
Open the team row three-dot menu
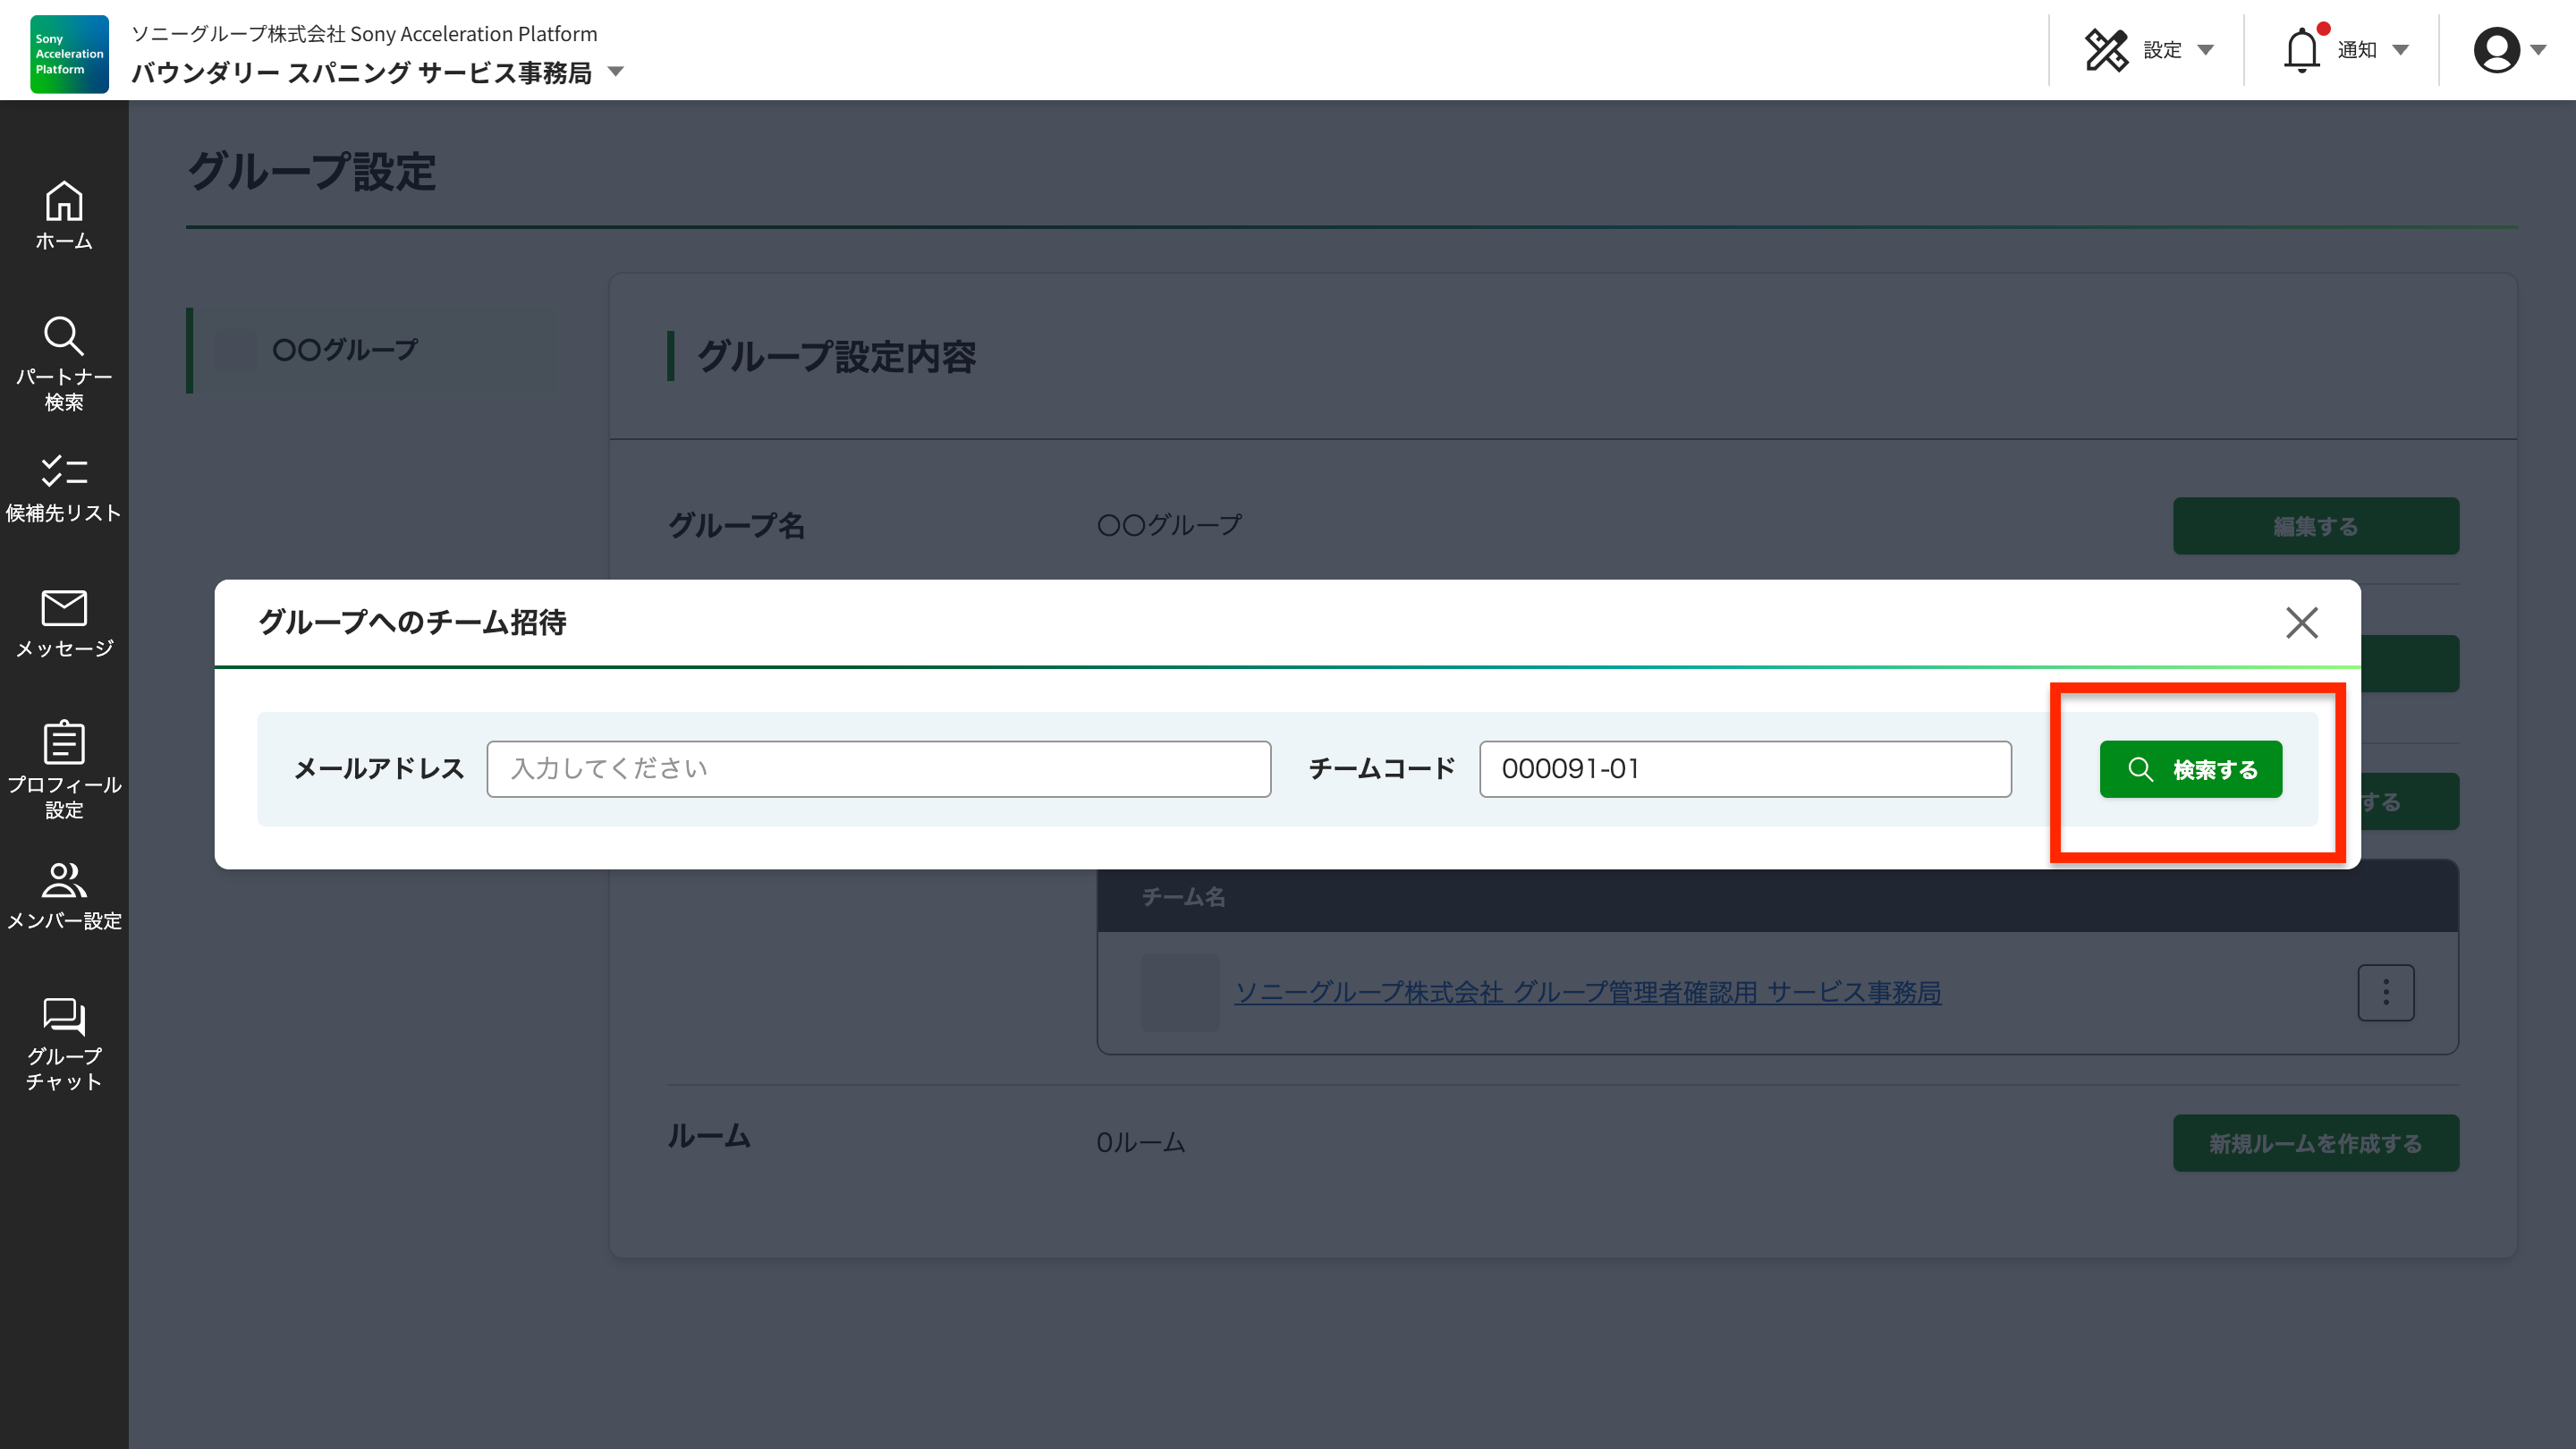pyautogui.click(x=2386, y=992)
